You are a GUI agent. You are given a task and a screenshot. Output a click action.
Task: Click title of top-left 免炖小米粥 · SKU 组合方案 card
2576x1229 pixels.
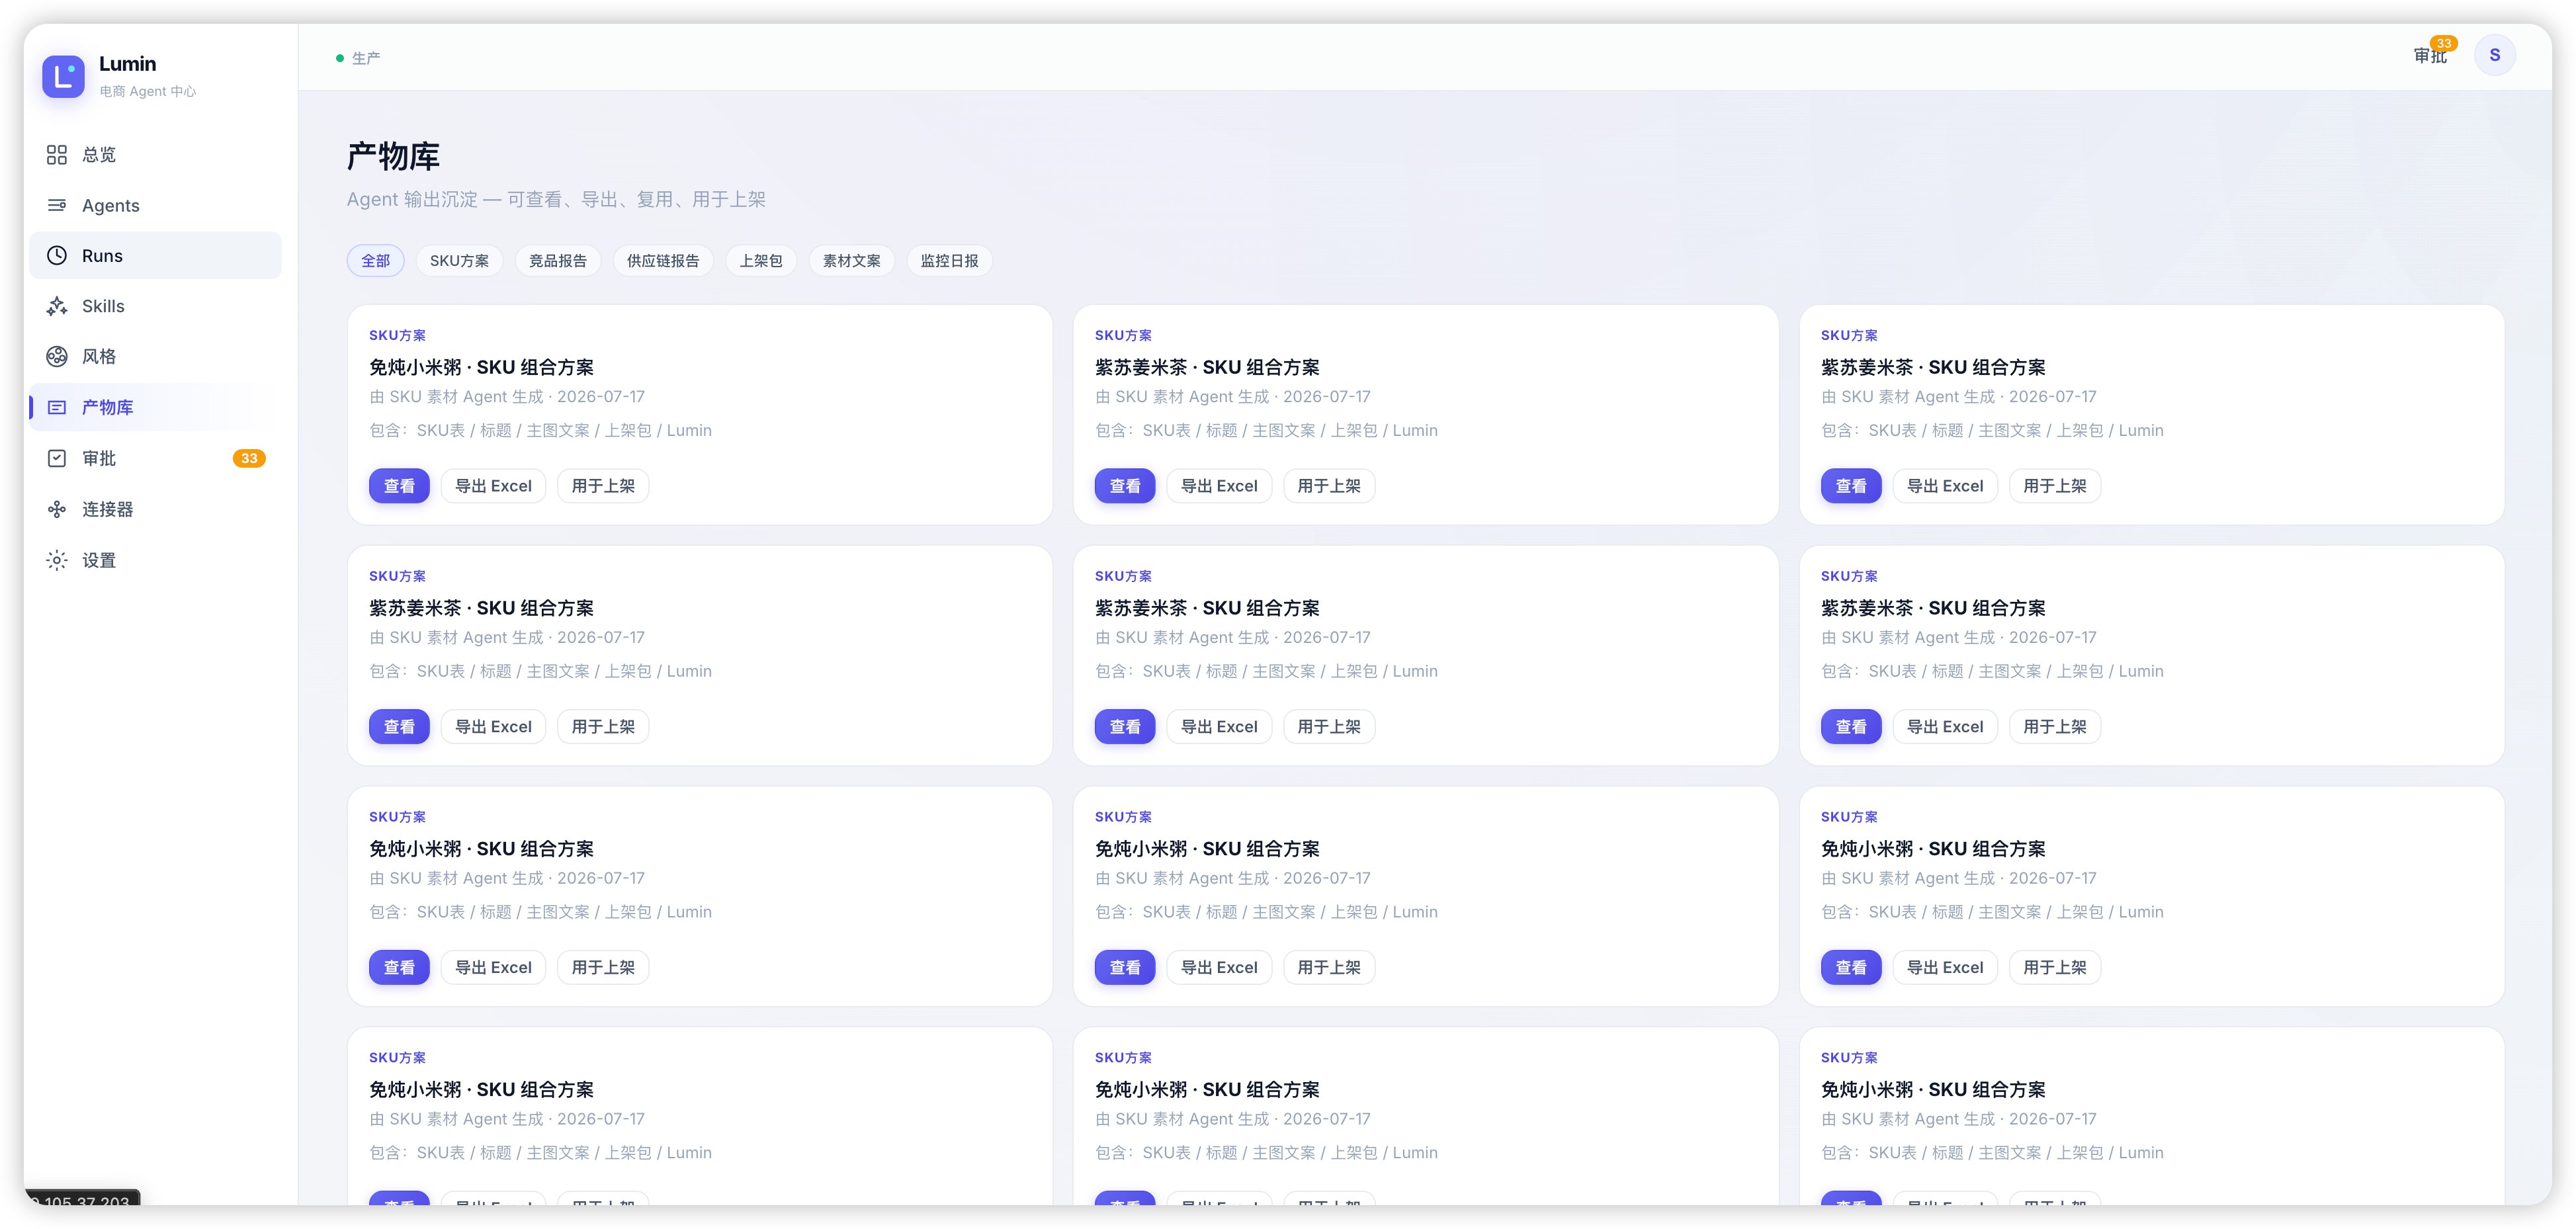click(481, 368)
